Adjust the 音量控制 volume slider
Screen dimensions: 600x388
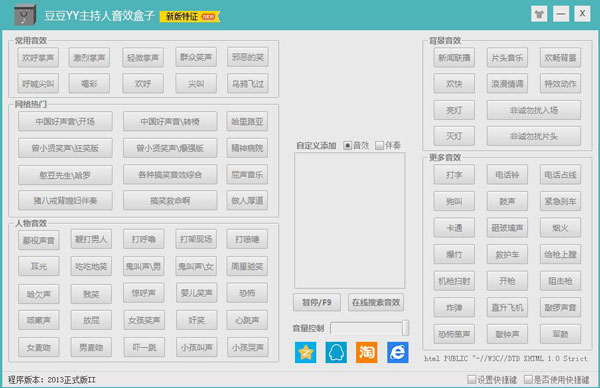[x=369, y=328]
